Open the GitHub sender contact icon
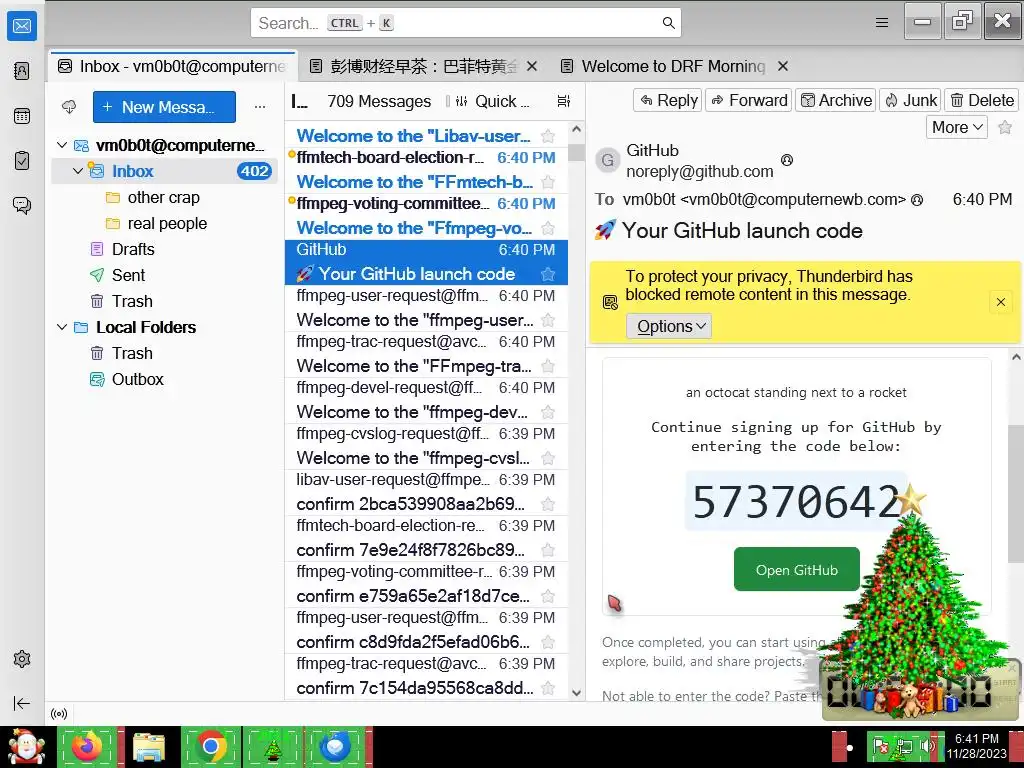This screenshot has height=768, width=1024. tap(787, 159)
